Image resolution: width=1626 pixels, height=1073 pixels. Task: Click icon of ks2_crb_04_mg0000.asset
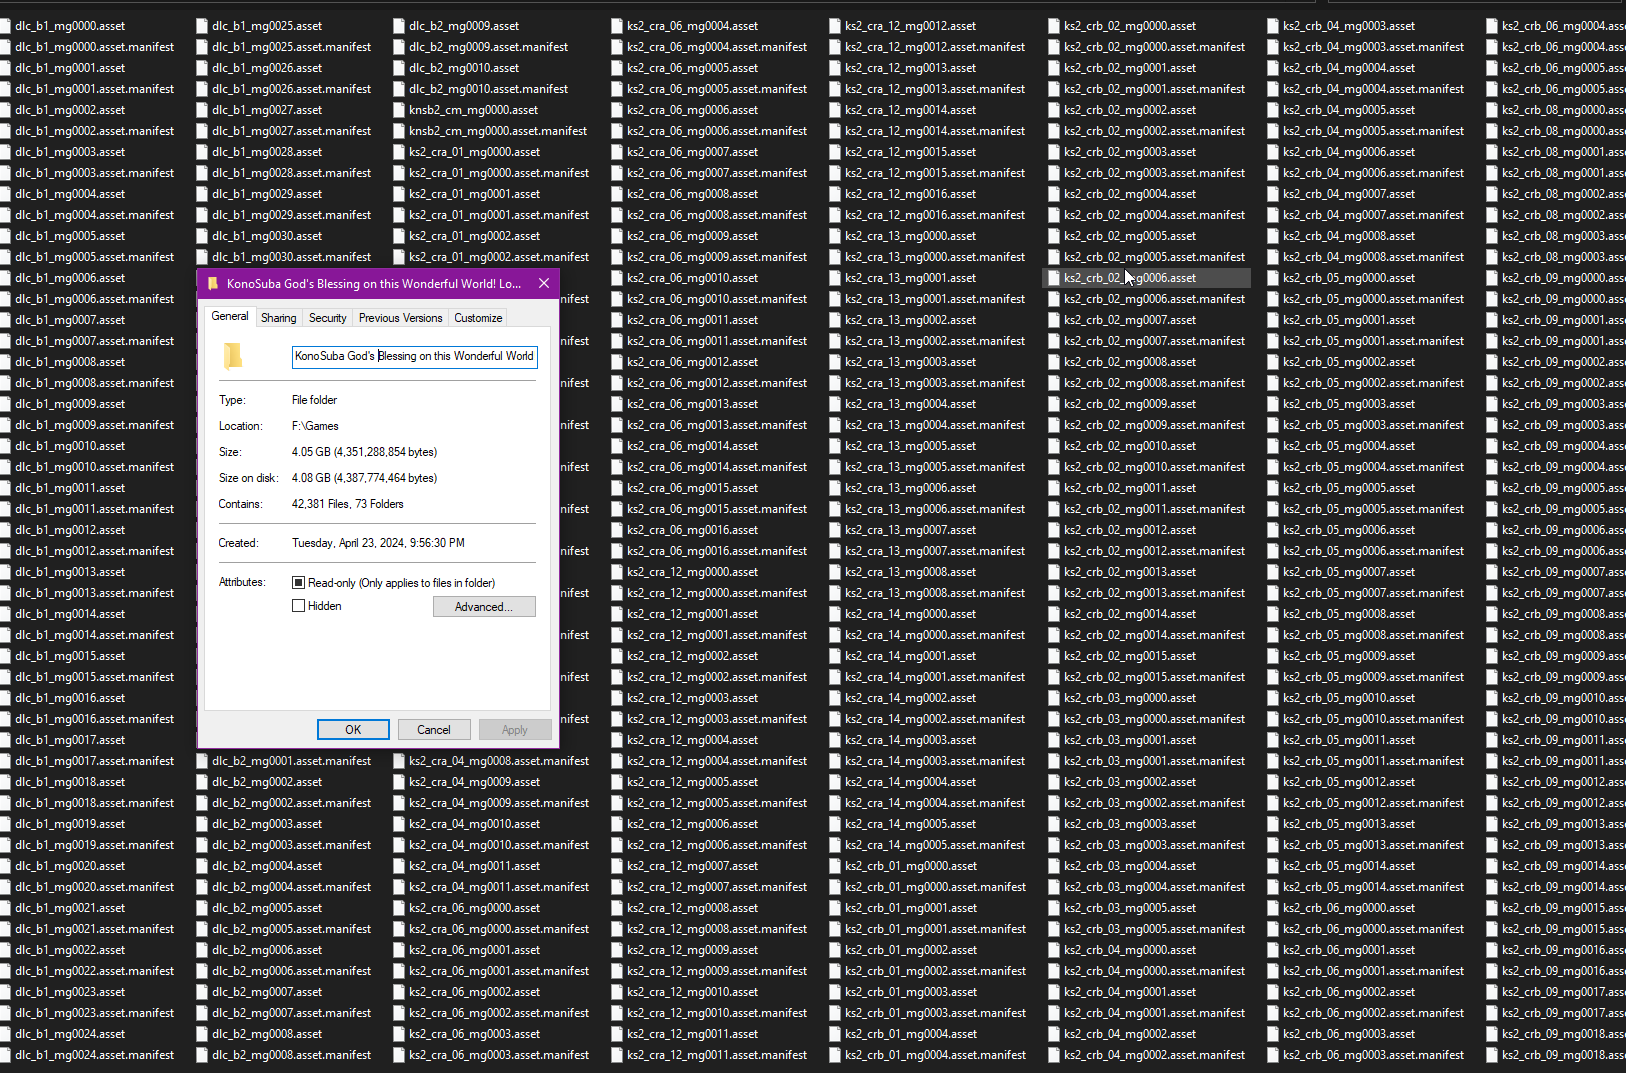[1054, 950]
